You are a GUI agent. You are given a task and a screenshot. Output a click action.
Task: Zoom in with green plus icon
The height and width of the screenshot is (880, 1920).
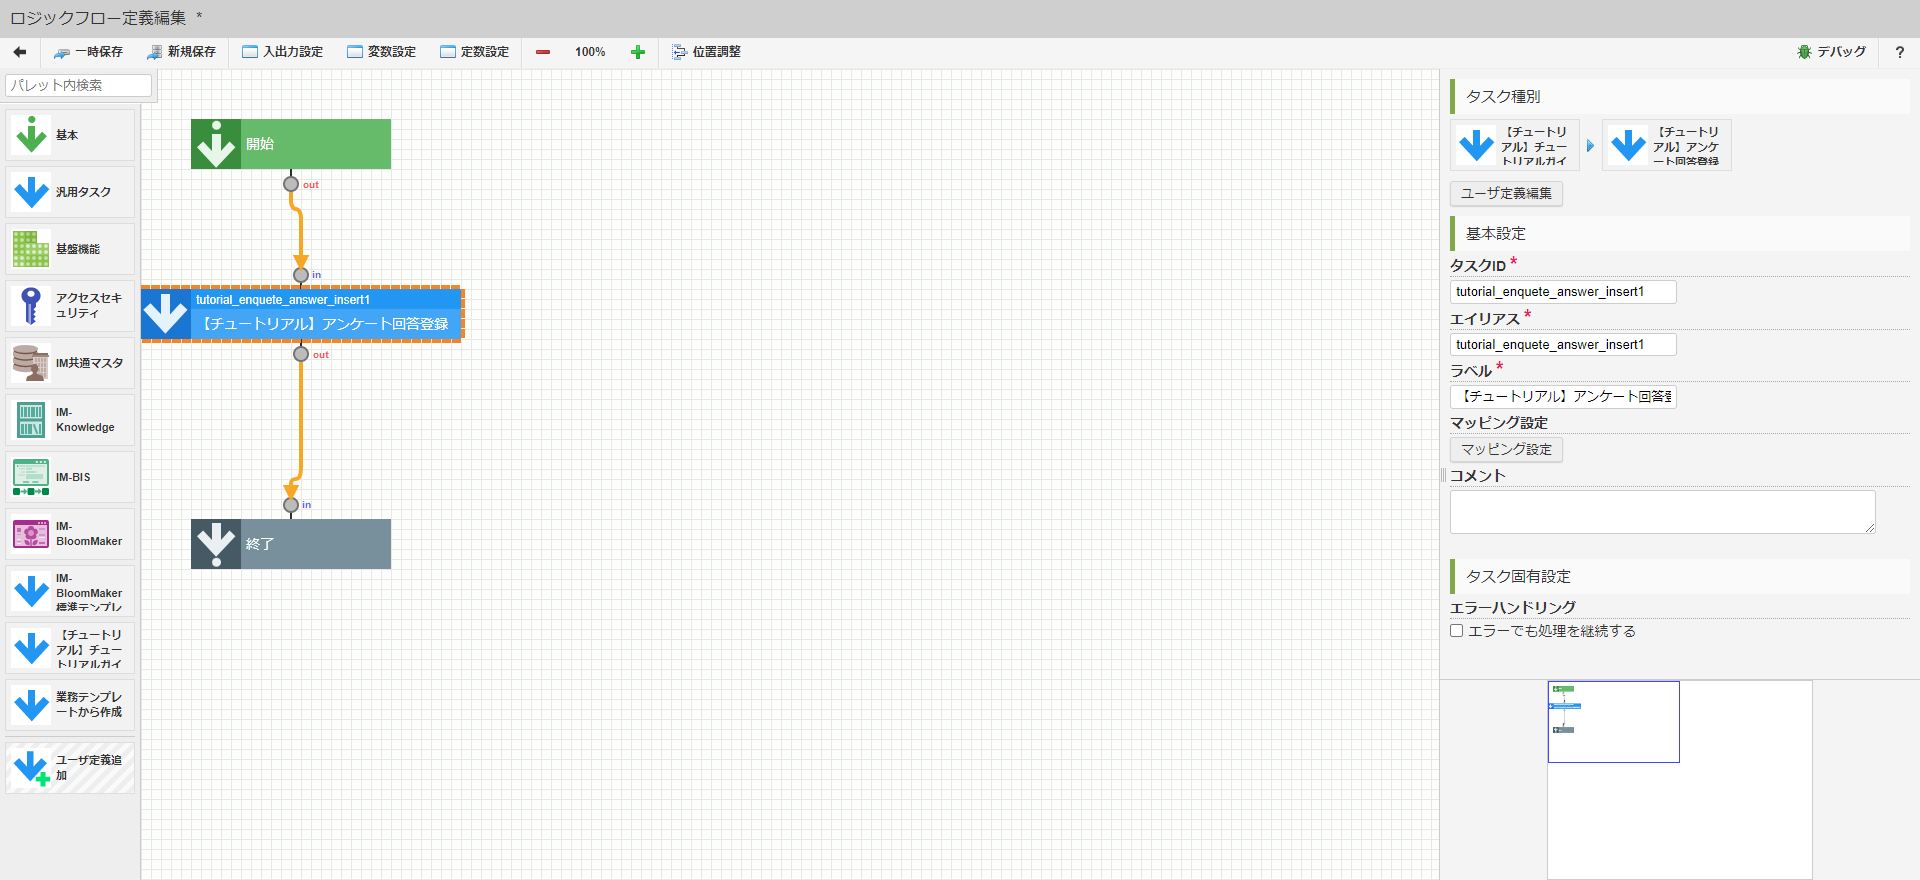pos(638,52)
